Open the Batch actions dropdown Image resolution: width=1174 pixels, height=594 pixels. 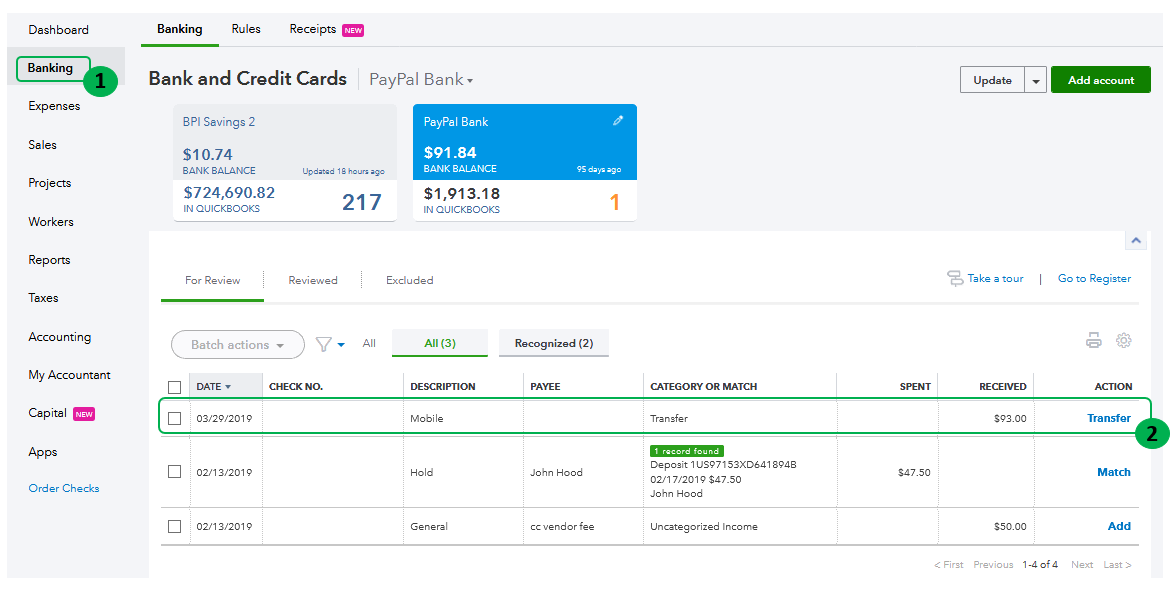click(x=237, y=343)
